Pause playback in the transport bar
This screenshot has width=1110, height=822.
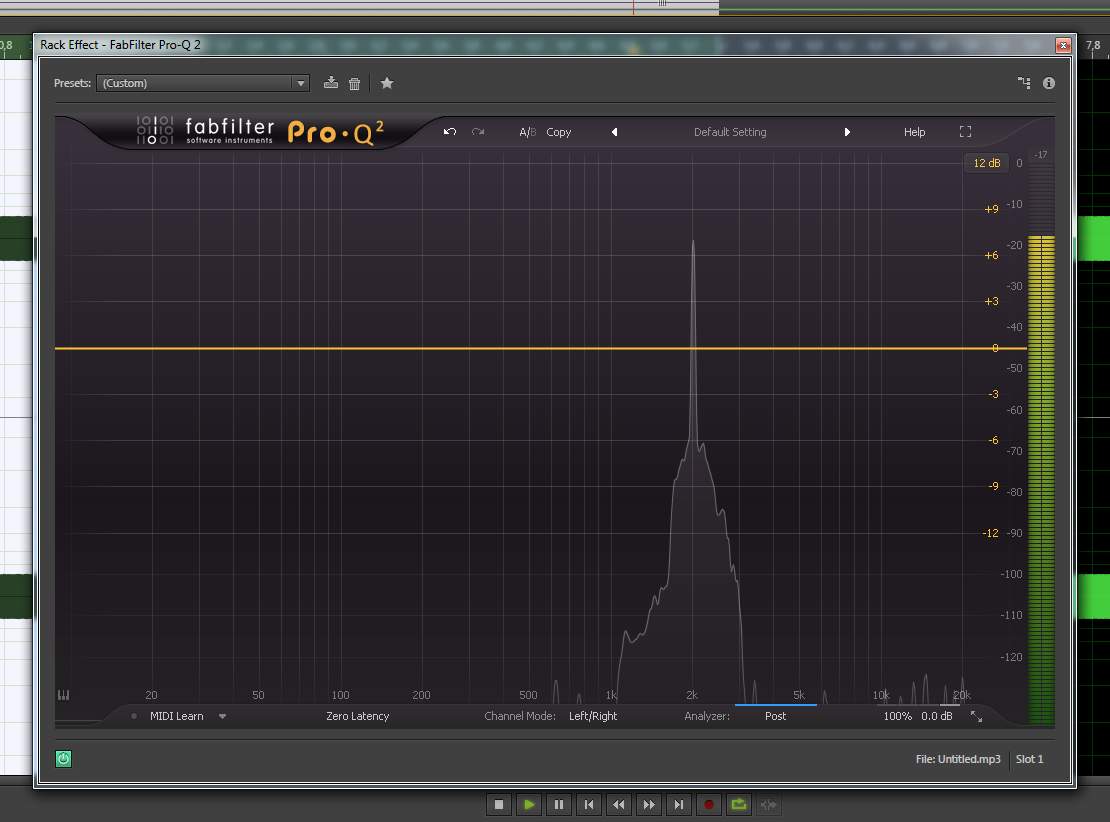[x=559, y=804]
